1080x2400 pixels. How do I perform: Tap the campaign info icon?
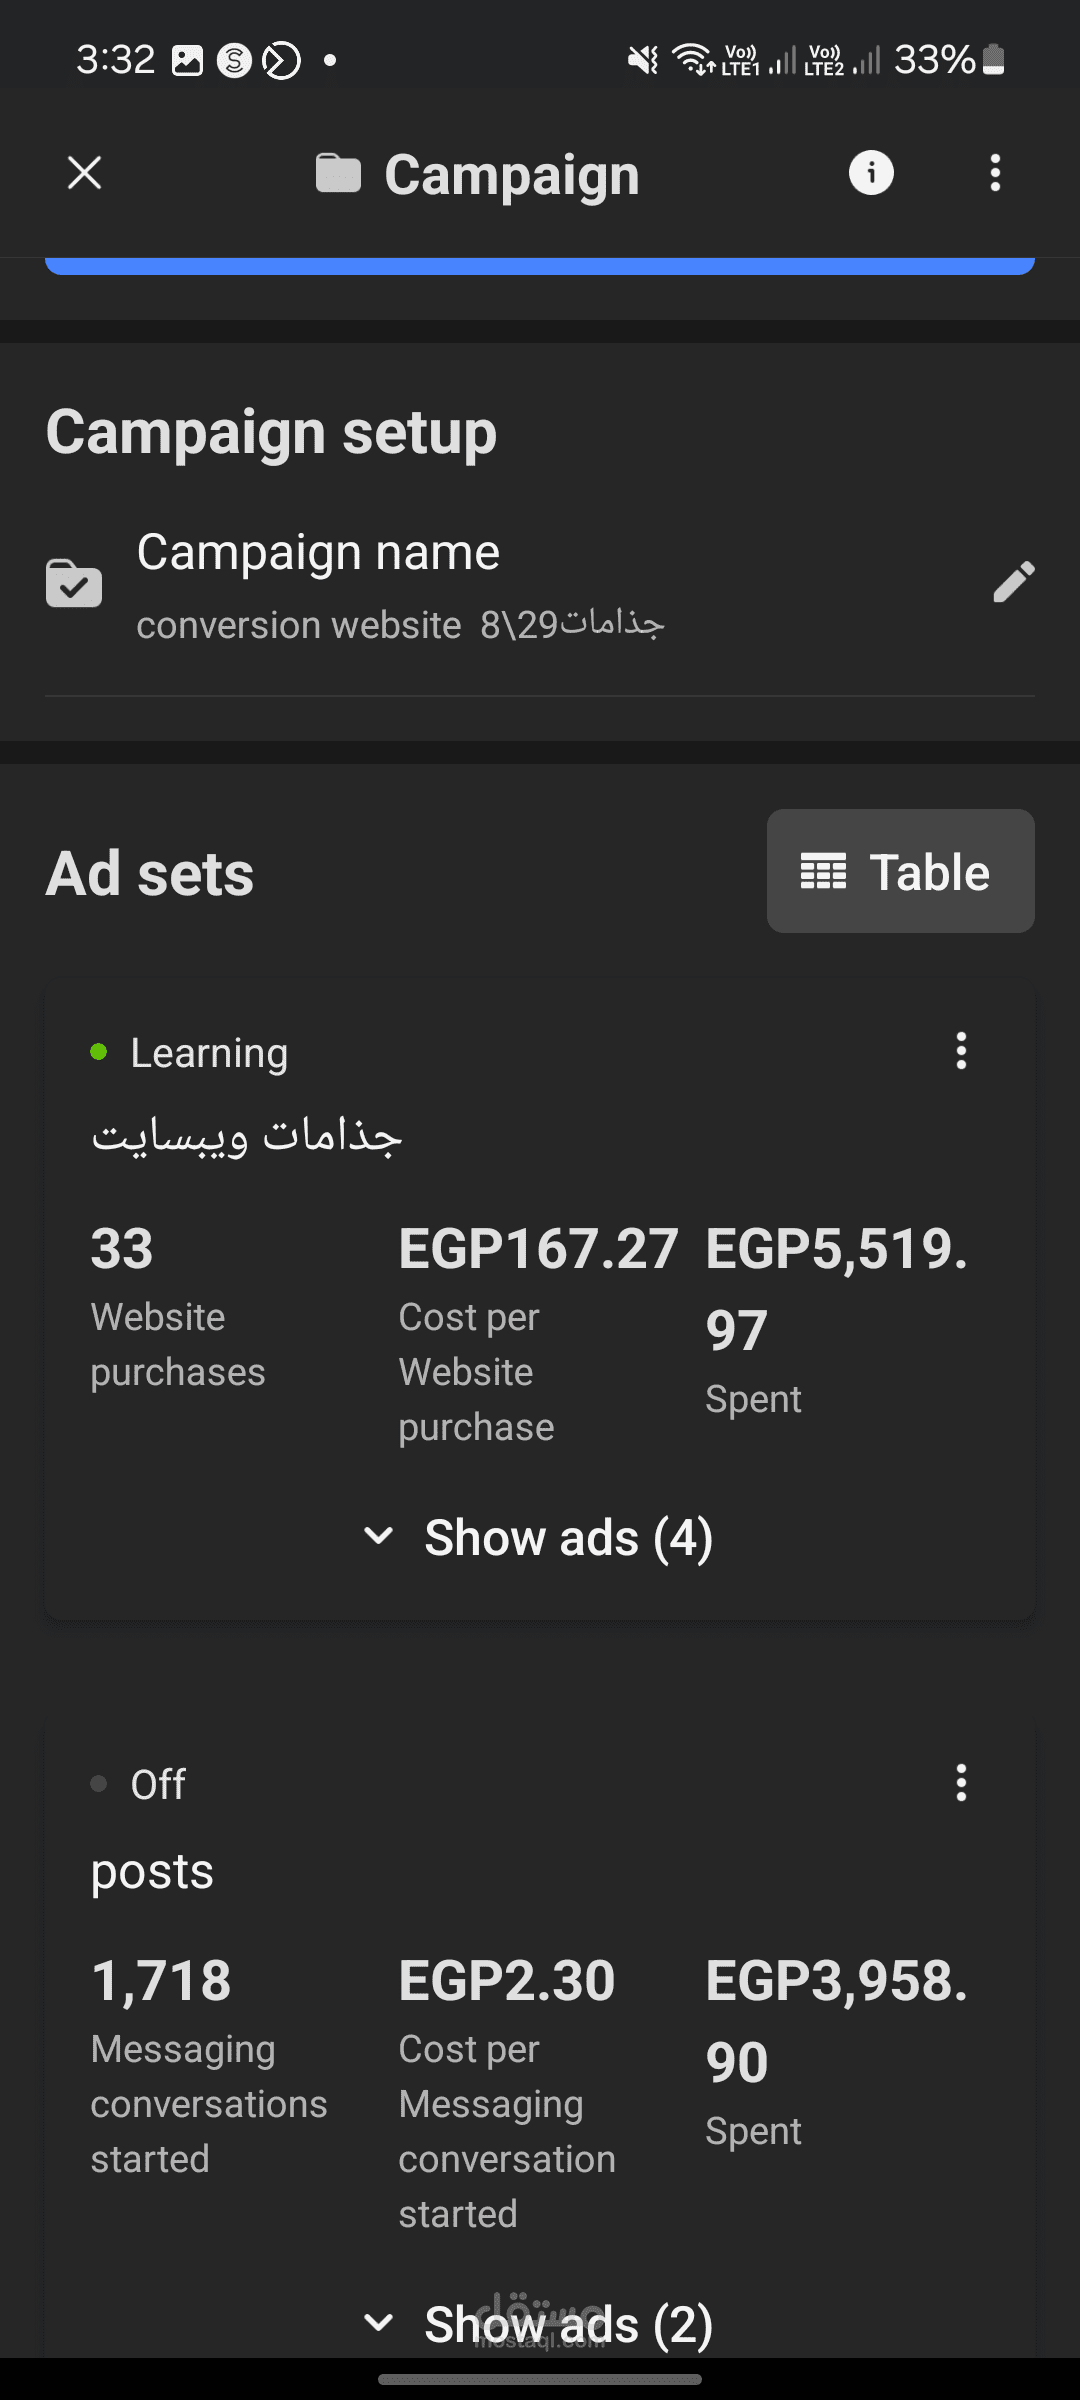tap(871, 173)
